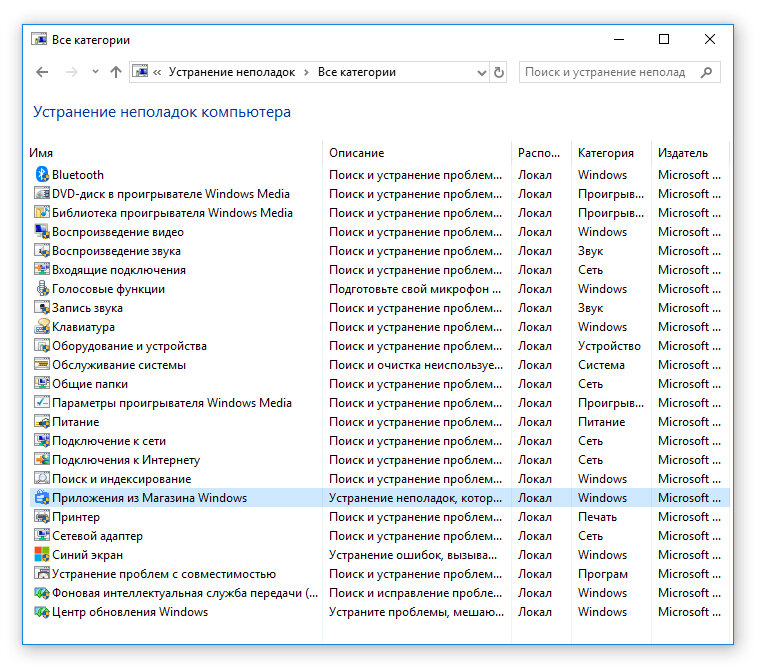Expand hidden breadcrumb locations via double chevron
The width and height of the screenshot is (759, 667).
coord(157,72)
